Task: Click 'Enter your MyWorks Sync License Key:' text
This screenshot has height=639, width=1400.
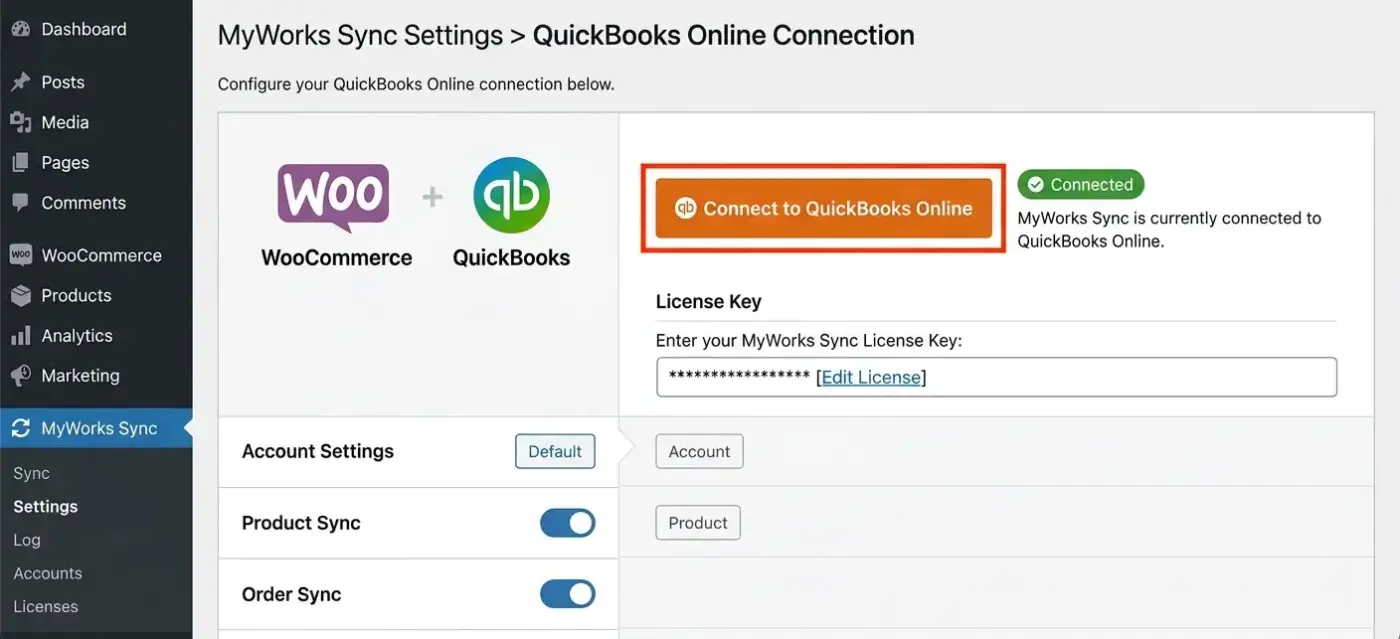Action: point(809,340)
